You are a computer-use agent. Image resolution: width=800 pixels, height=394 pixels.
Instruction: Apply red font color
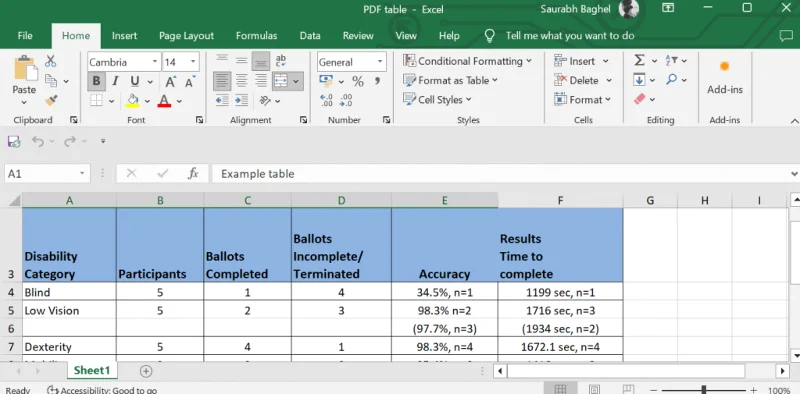(164, 101)
